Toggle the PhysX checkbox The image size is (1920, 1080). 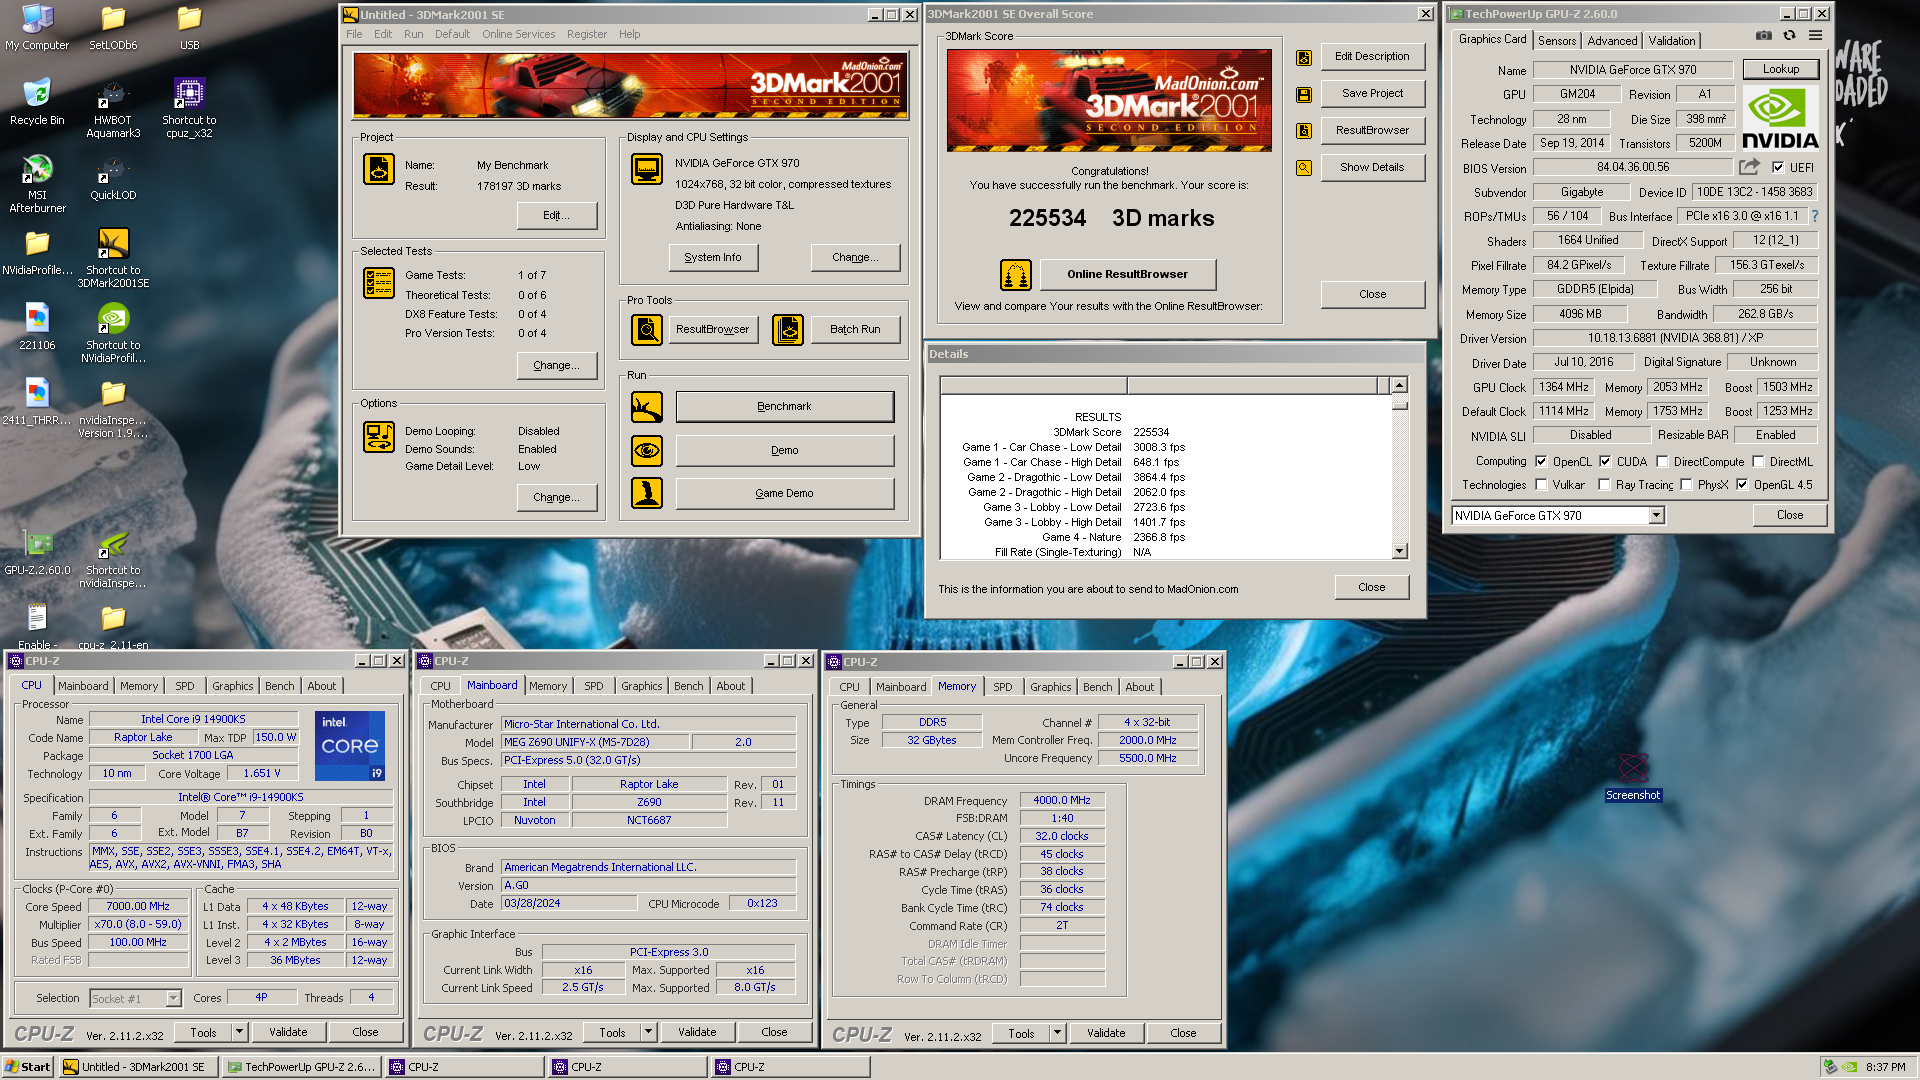[x=1686, y=484]
